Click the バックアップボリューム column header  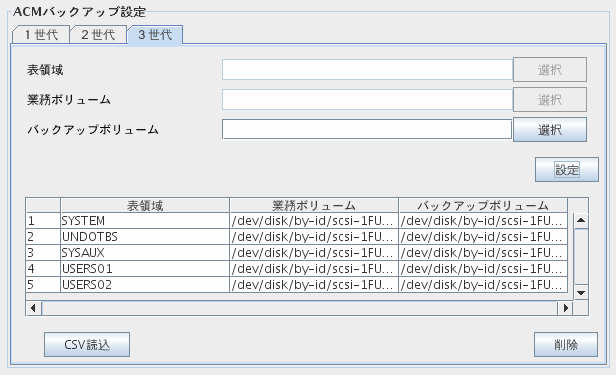click(x=483, y=205)
